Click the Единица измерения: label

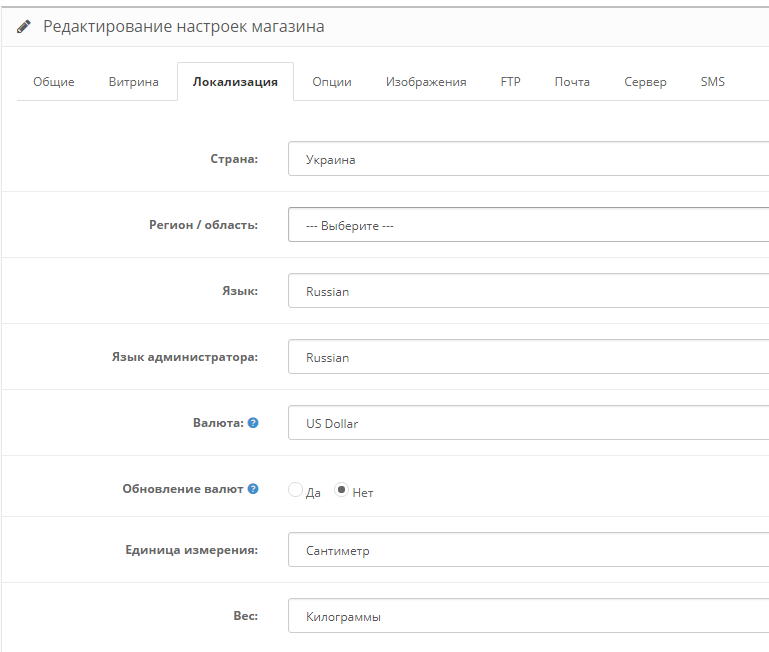tap(192, 550)
